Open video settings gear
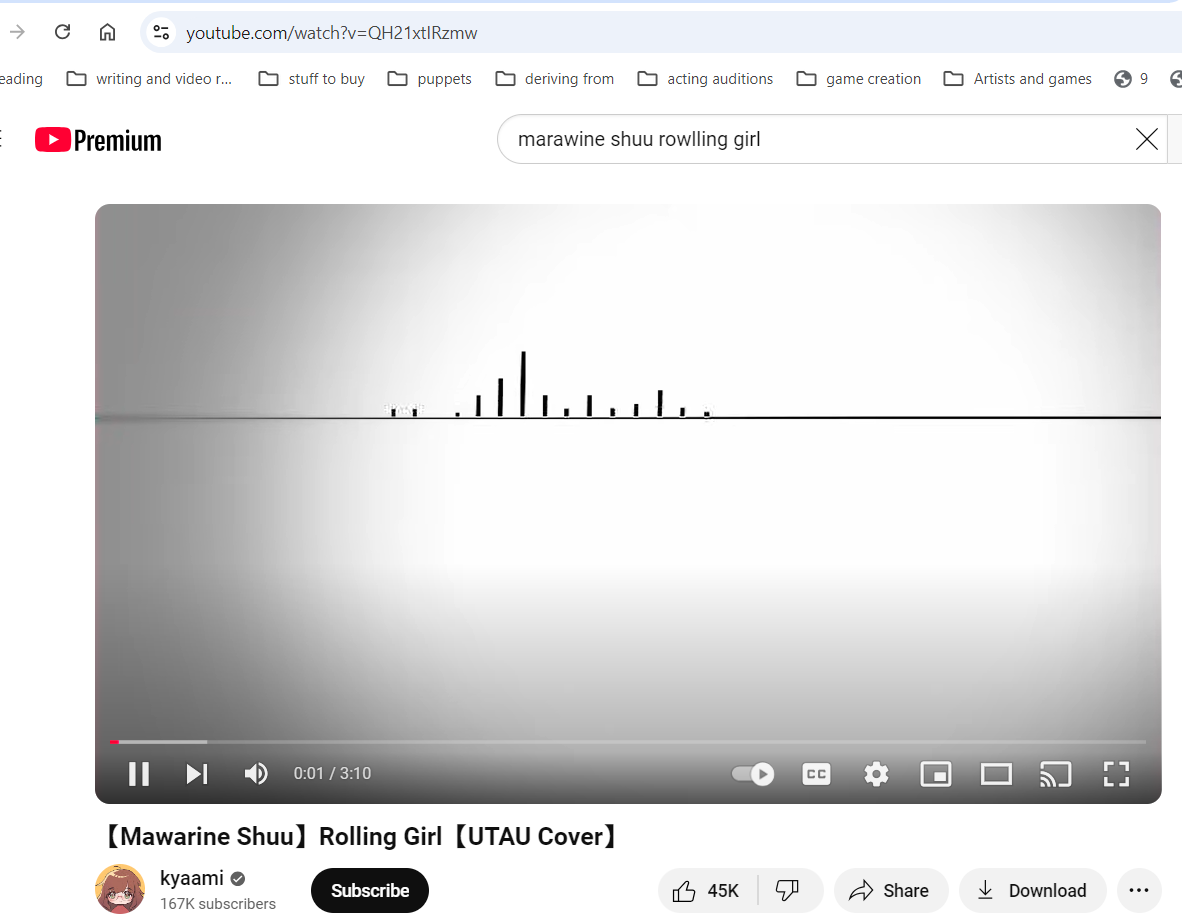The height and width of the screenshot is (922, 1182). tap(876, 773)
